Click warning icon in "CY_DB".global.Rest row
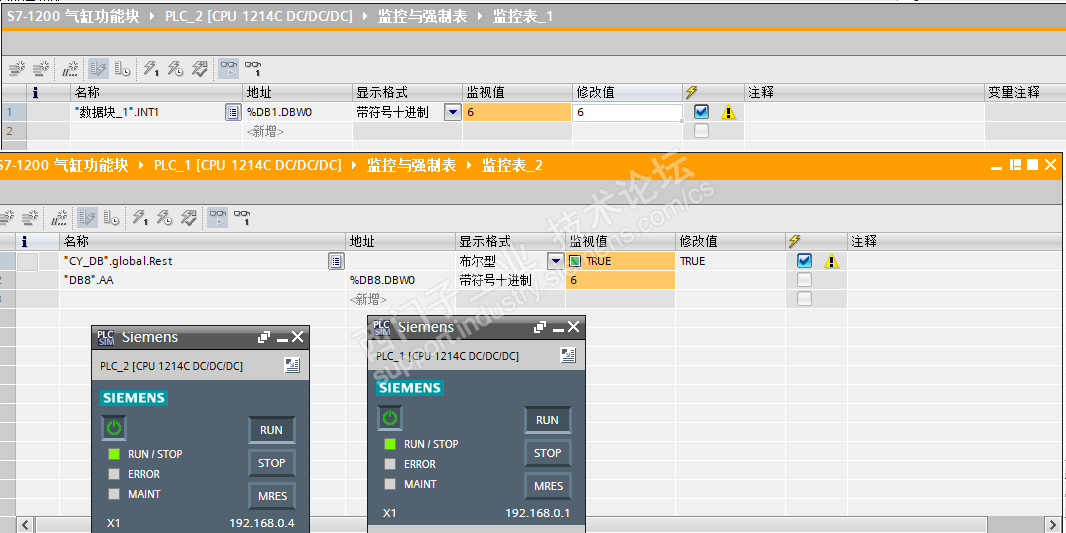The width and height of the screenshot is (1066, 533). pos(831,261)
